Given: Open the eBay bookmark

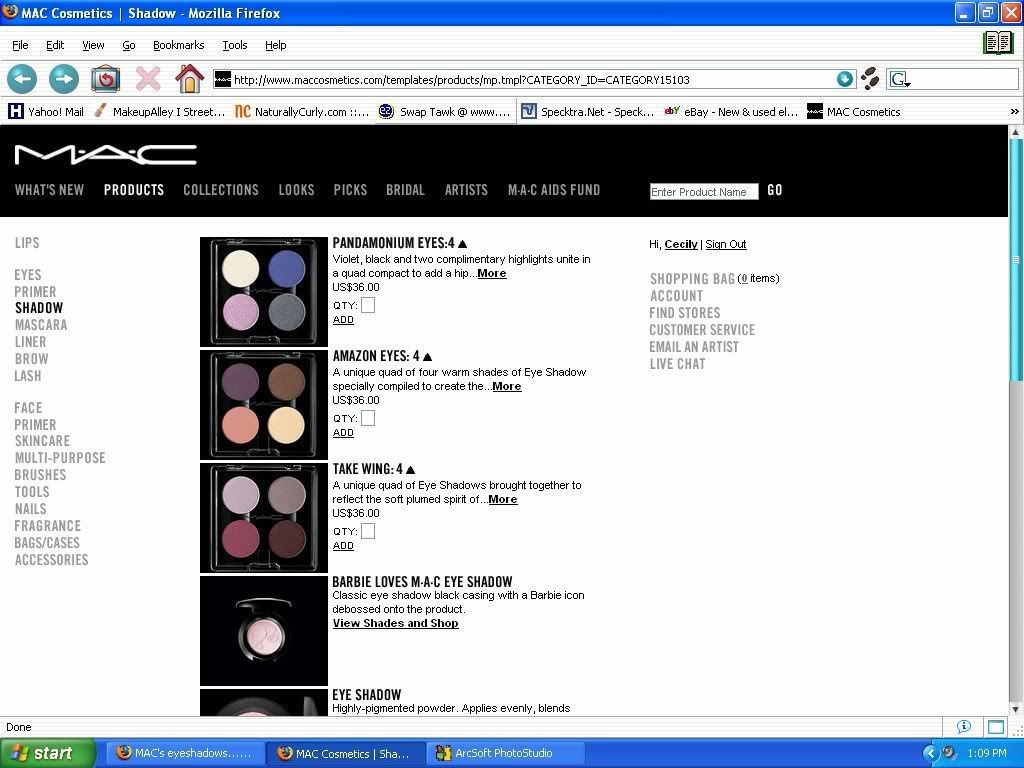Looking at the screenshot, I should point(731,112).
